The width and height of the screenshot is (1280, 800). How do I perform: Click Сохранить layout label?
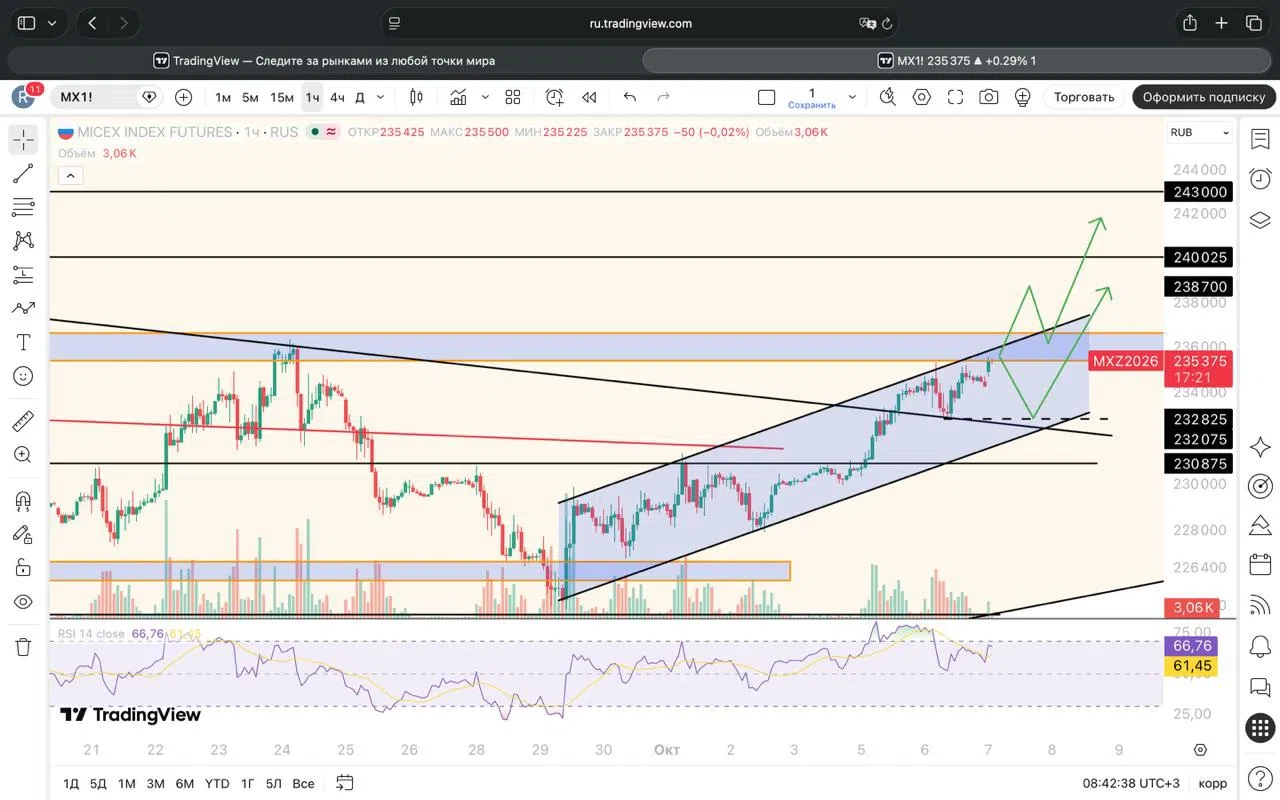[x=811, y=105]
